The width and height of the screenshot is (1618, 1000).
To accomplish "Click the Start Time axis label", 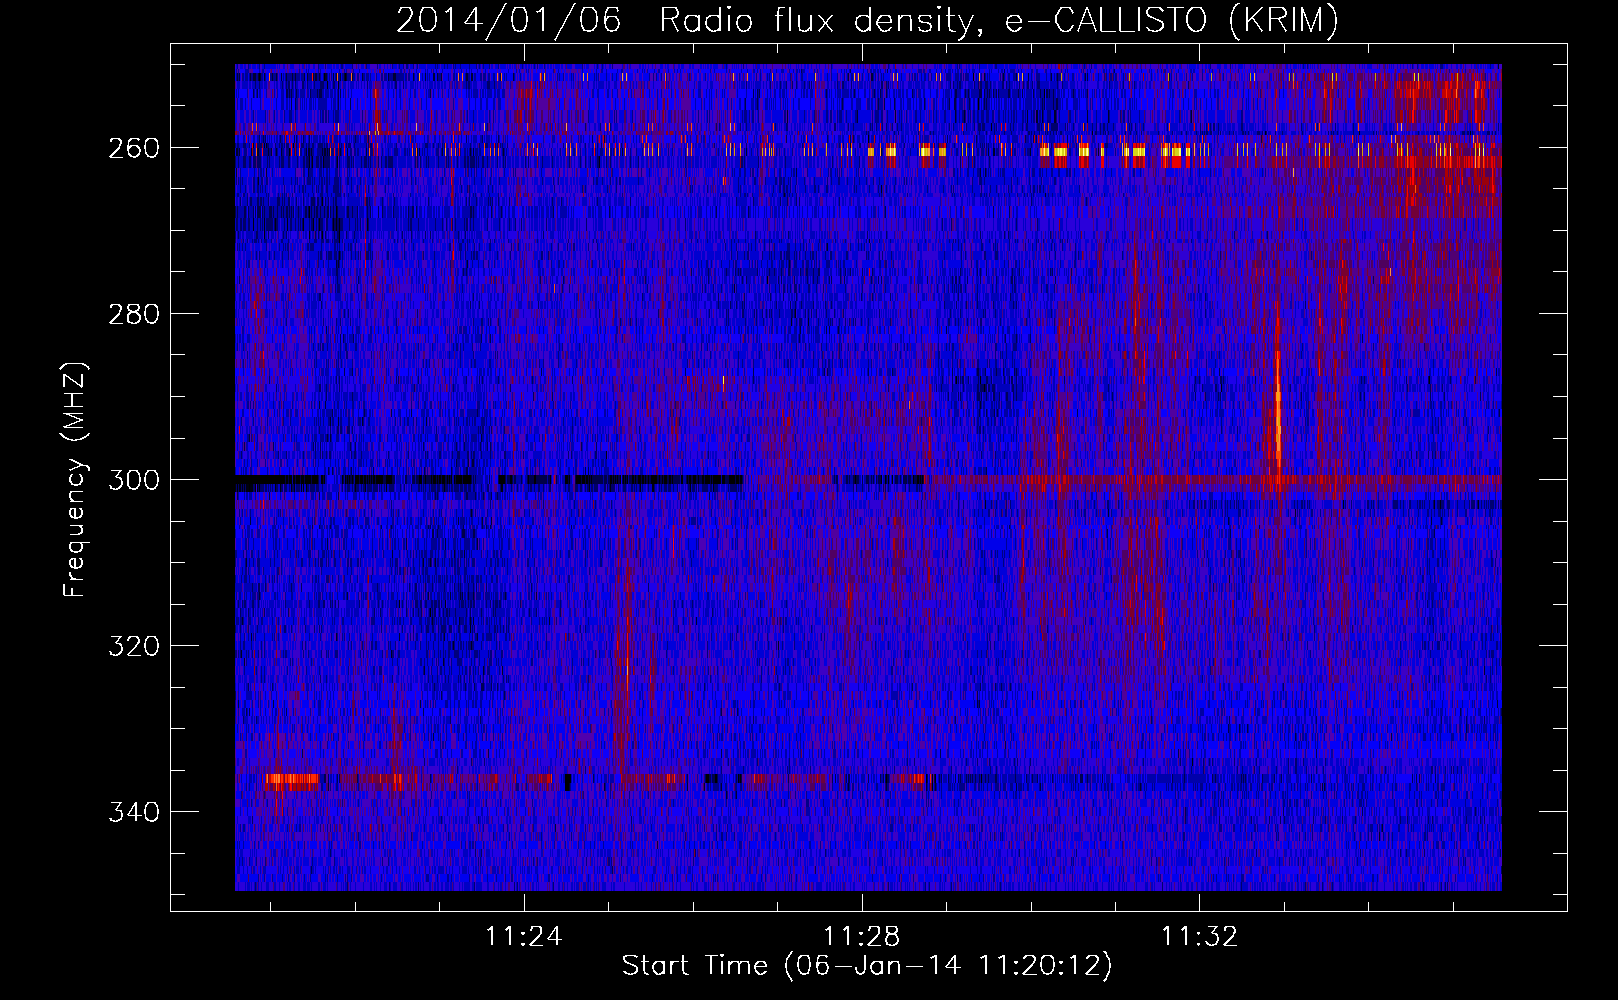I will point(867,966).
